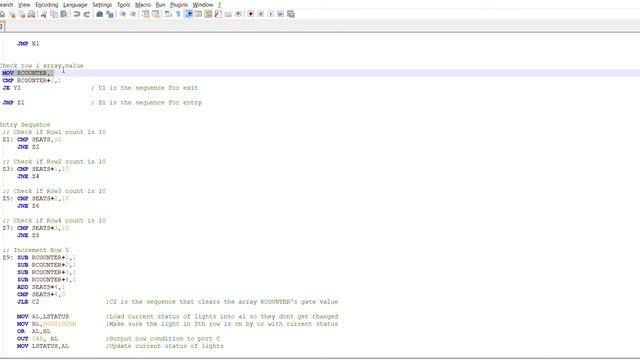Click the 'JNE Z4' instruction
This screenshot has width=640, height=360.
28,176
